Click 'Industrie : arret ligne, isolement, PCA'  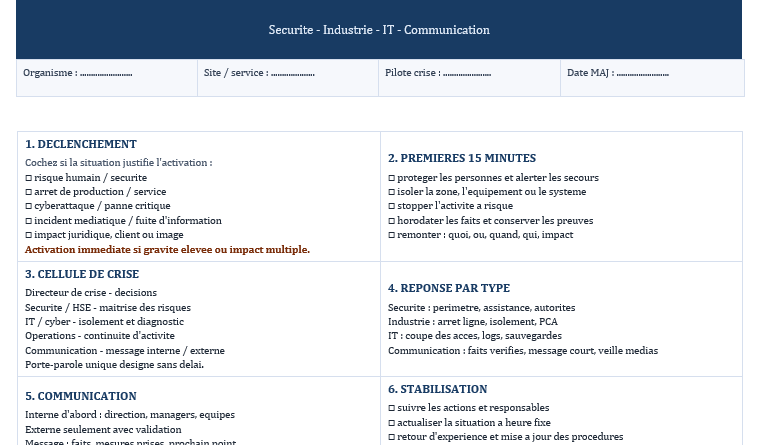coord(473,322)
